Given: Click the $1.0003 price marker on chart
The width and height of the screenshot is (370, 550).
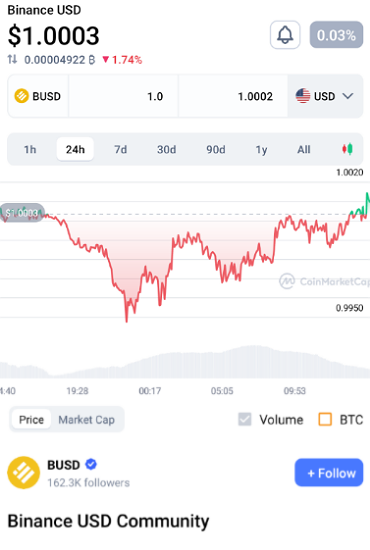Looking at the screenshot, I should (22, 213).
